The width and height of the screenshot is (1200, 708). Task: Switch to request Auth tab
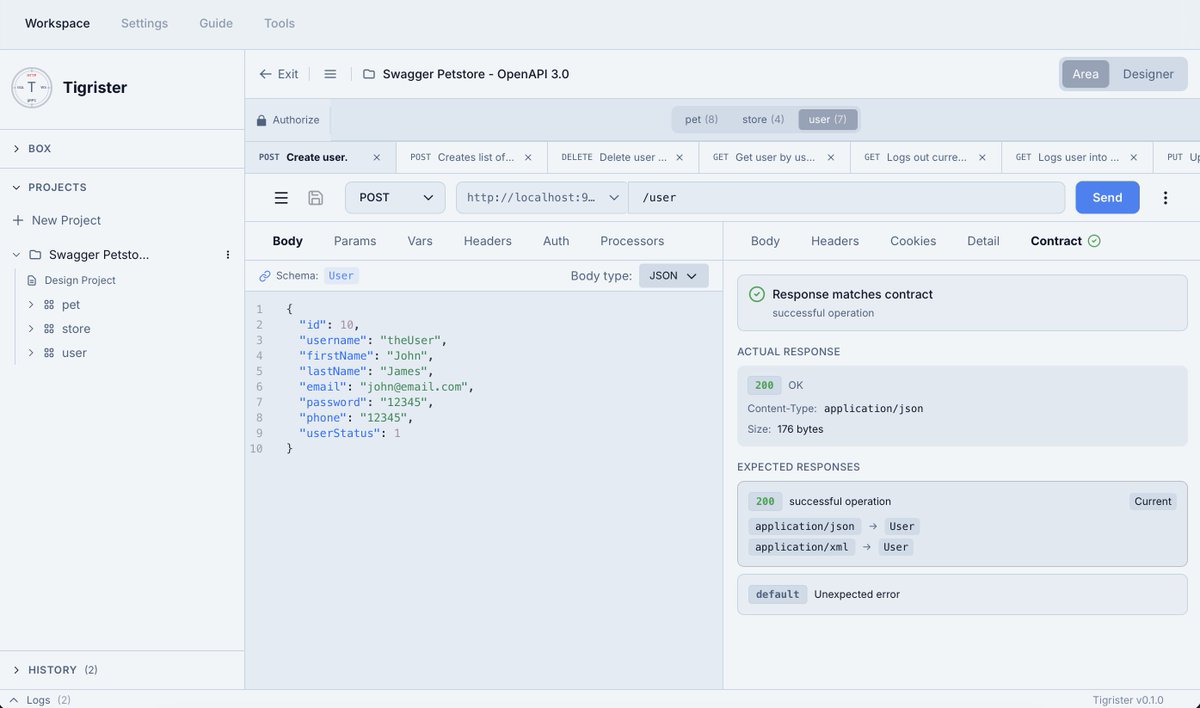point(556,241)
